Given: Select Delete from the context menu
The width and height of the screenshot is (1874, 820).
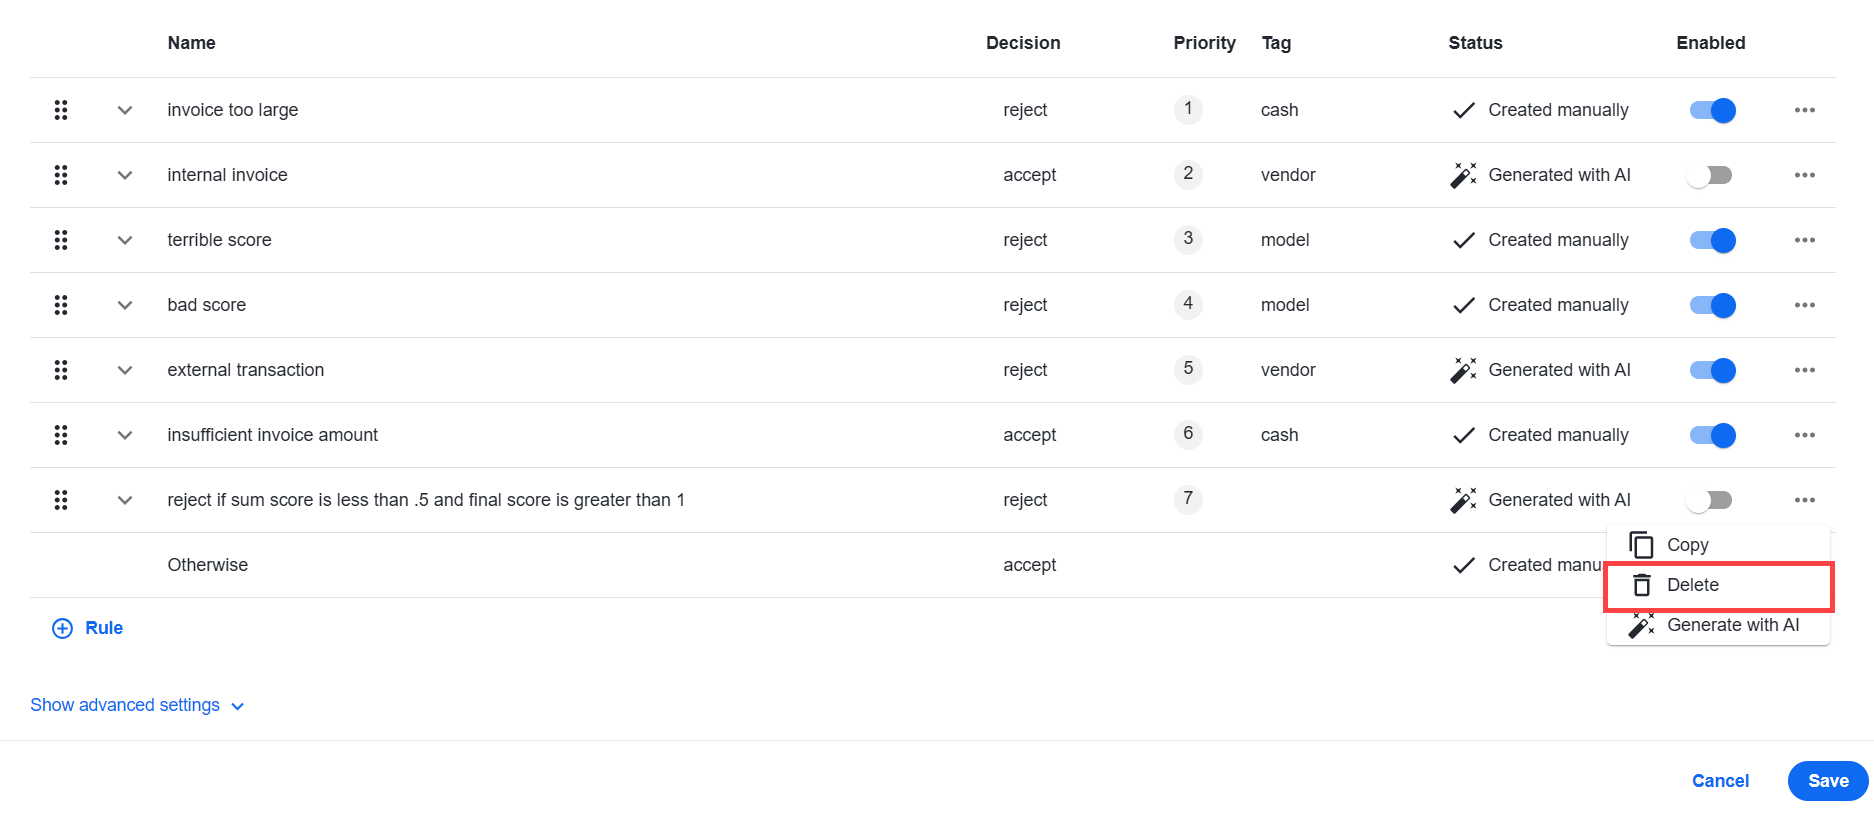Looking at the screenshot, I should (1718, 585).
